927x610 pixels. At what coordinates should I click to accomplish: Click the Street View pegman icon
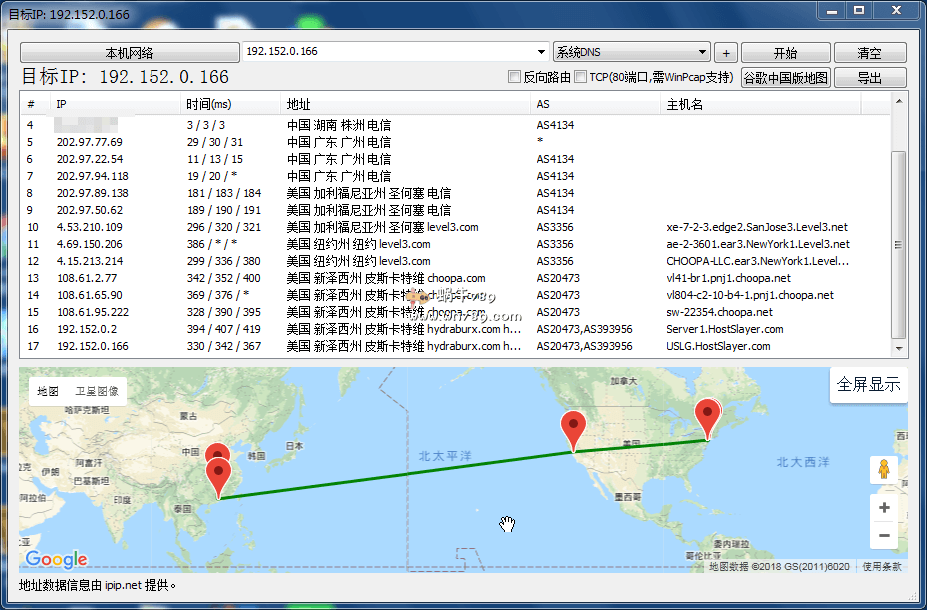pos(884,469)
